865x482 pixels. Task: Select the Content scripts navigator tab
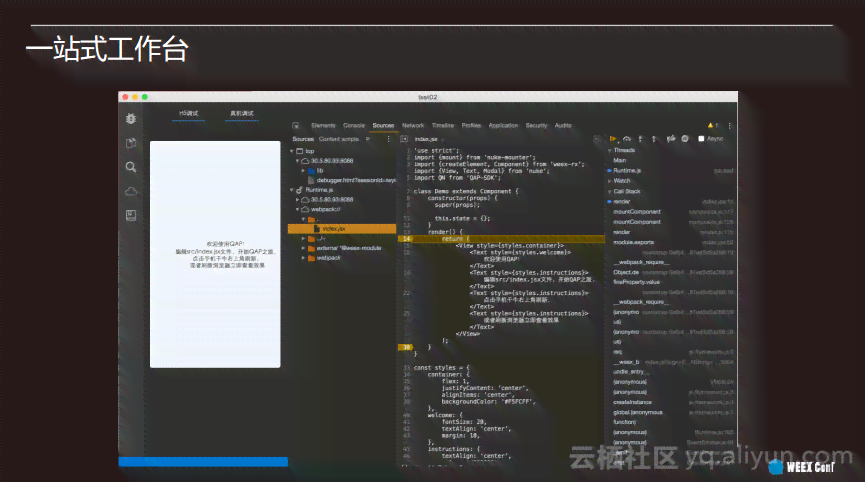pos(339,139)
